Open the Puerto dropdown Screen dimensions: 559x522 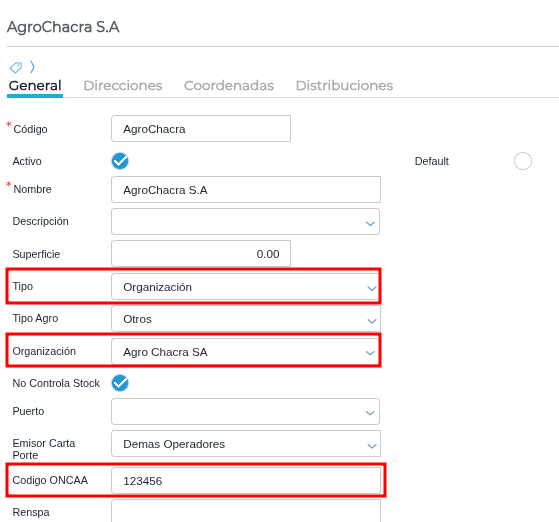(x=245, y=411)
